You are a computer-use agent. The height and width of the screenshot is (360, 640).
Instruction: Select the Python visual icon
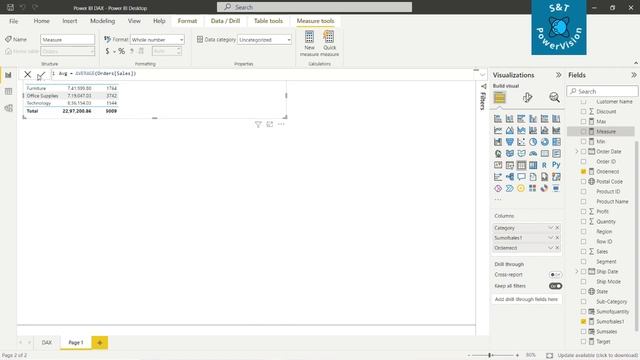pos(556,165)
